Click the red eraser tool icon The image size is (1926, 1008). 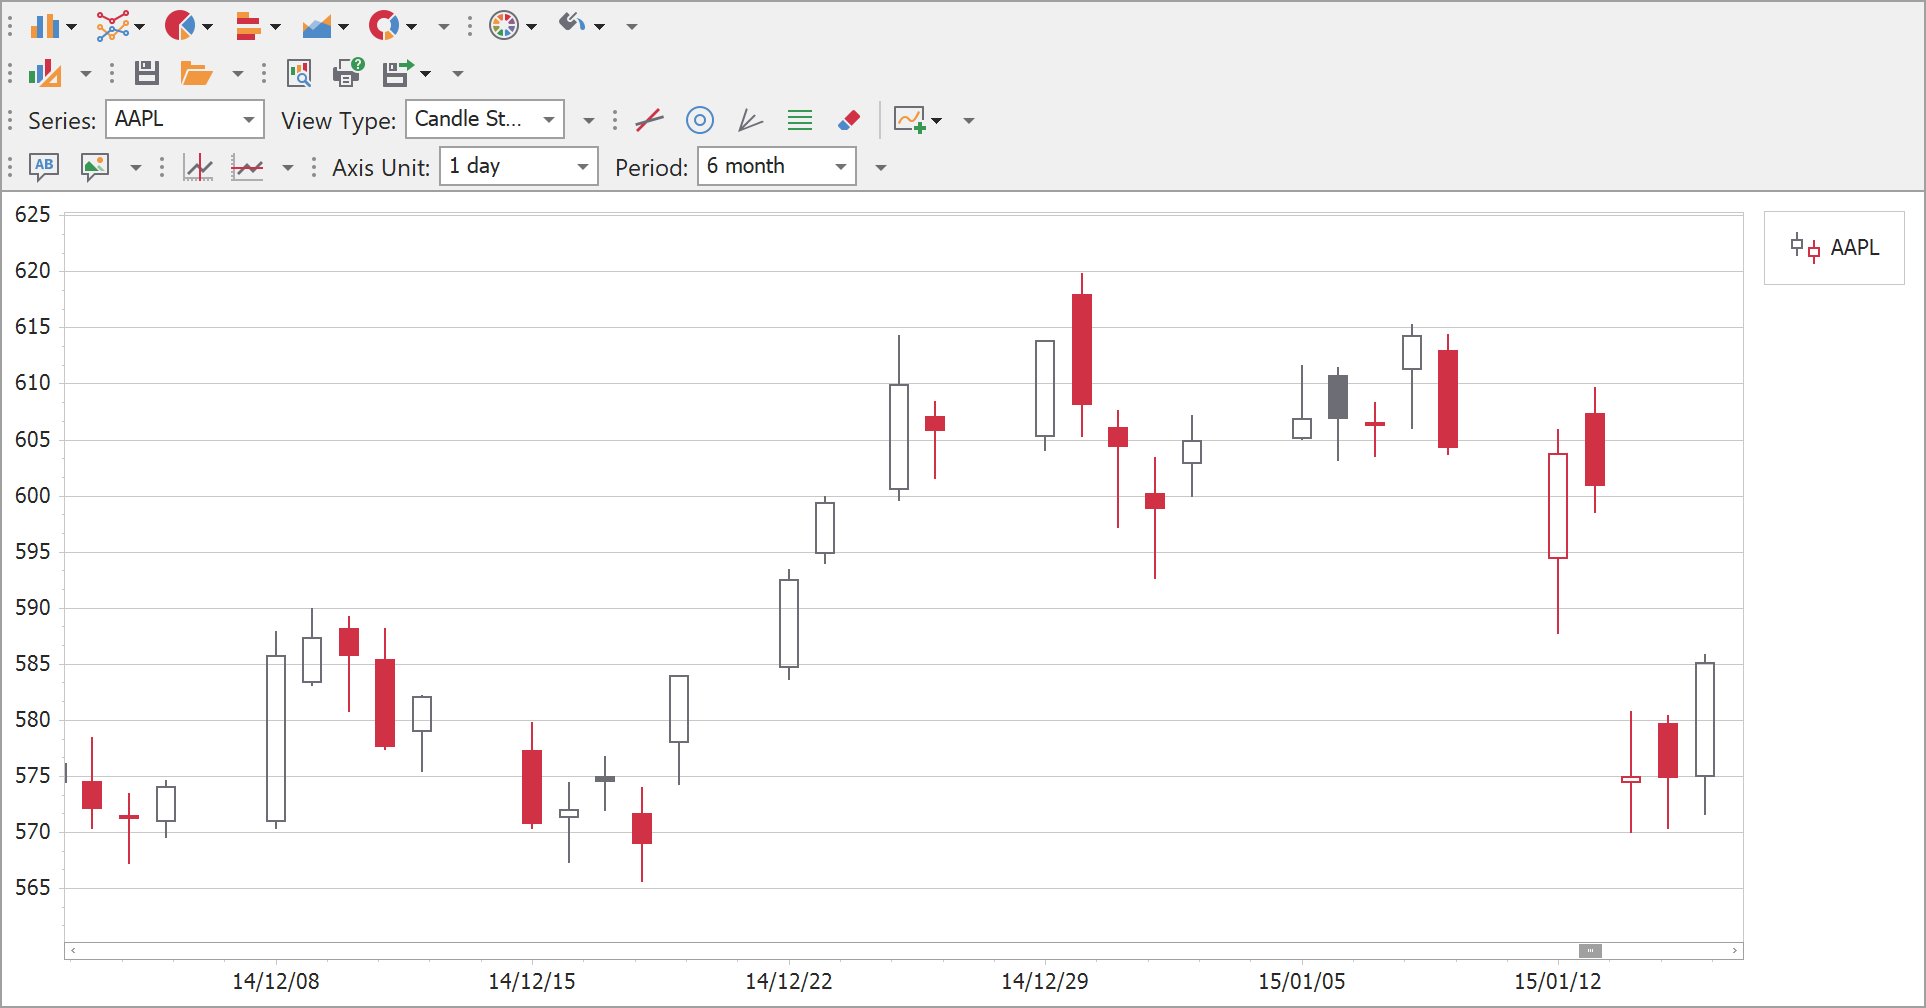click(x=849, y=121)
